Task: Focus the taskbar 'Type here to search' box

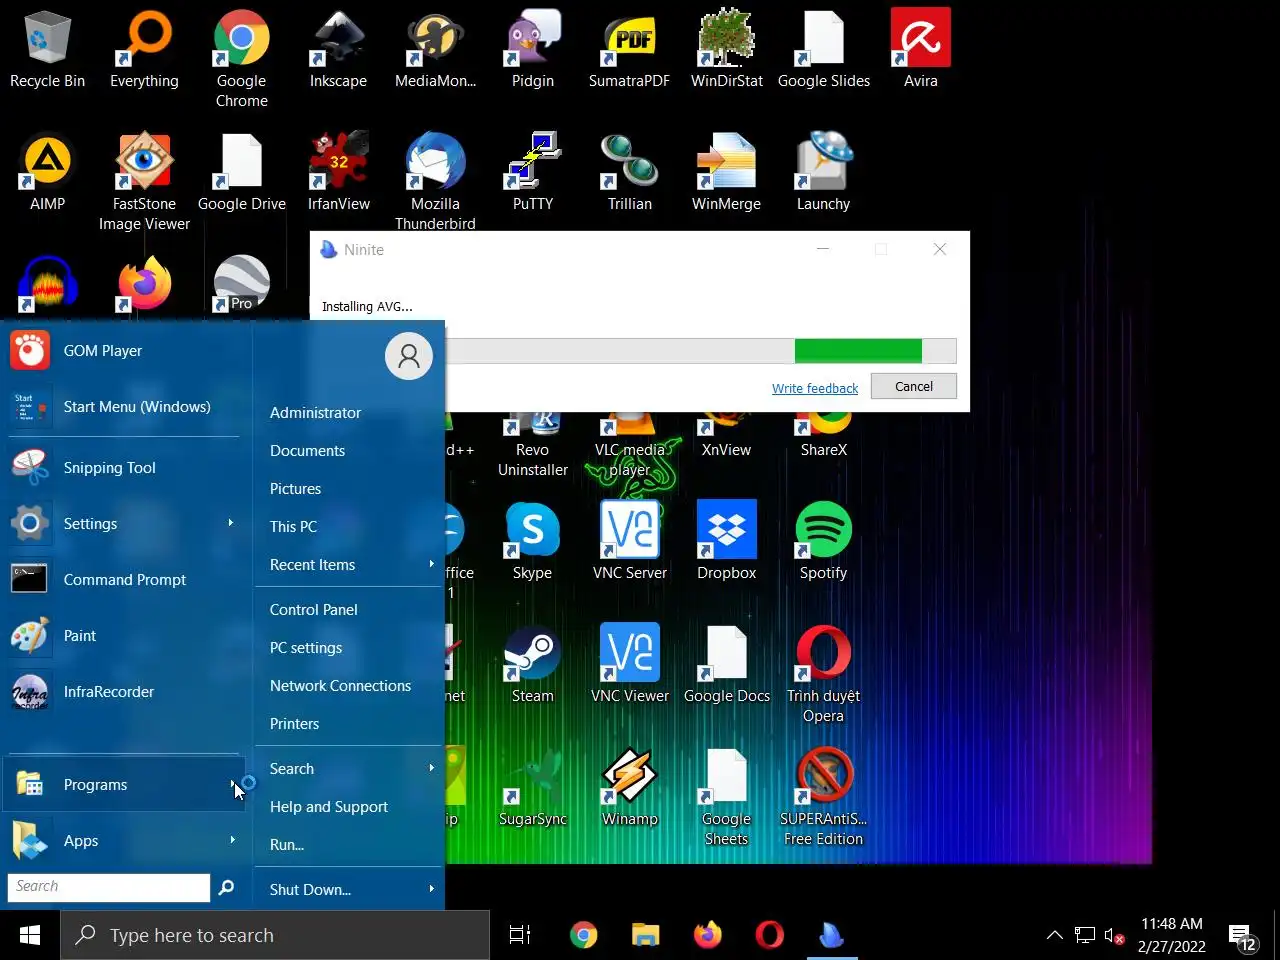Action: point(275,936)
